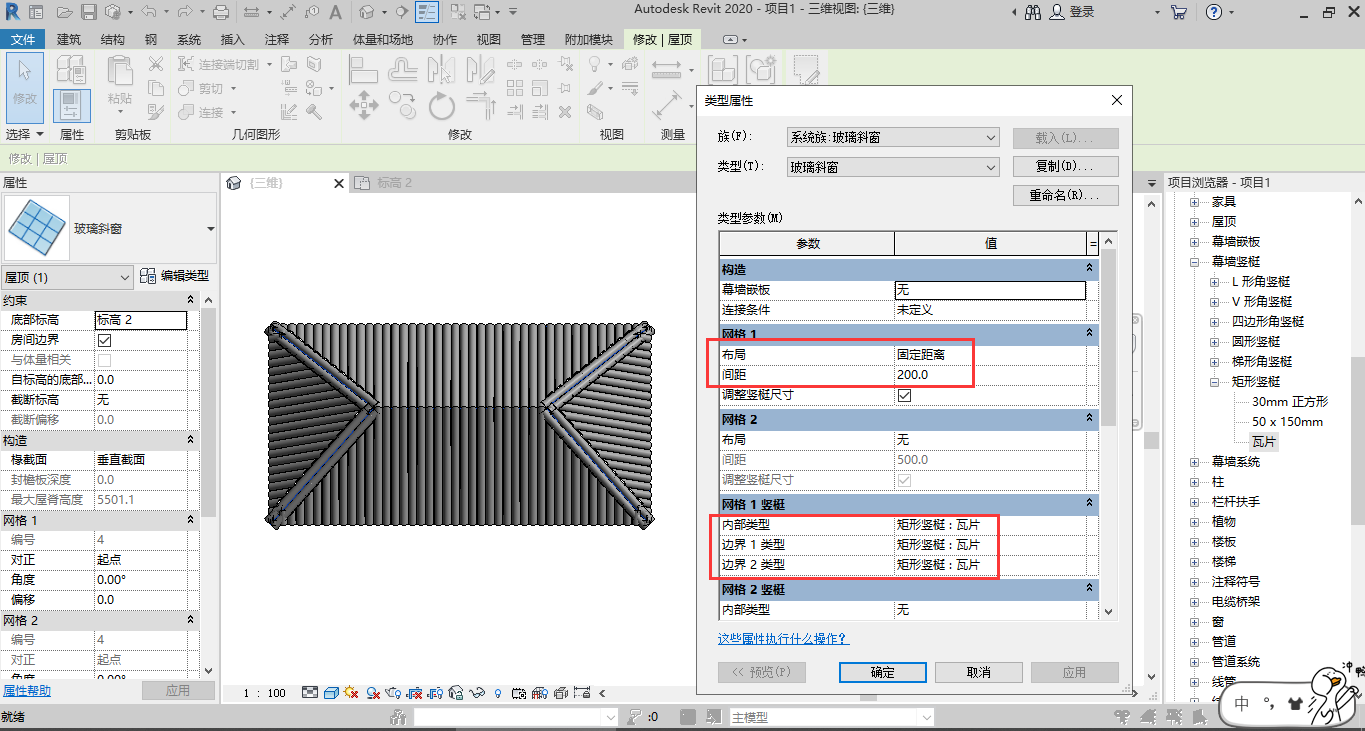Open the Help question mark icon
Viewport: 1365px width, 731px height.
[1214, 12]
